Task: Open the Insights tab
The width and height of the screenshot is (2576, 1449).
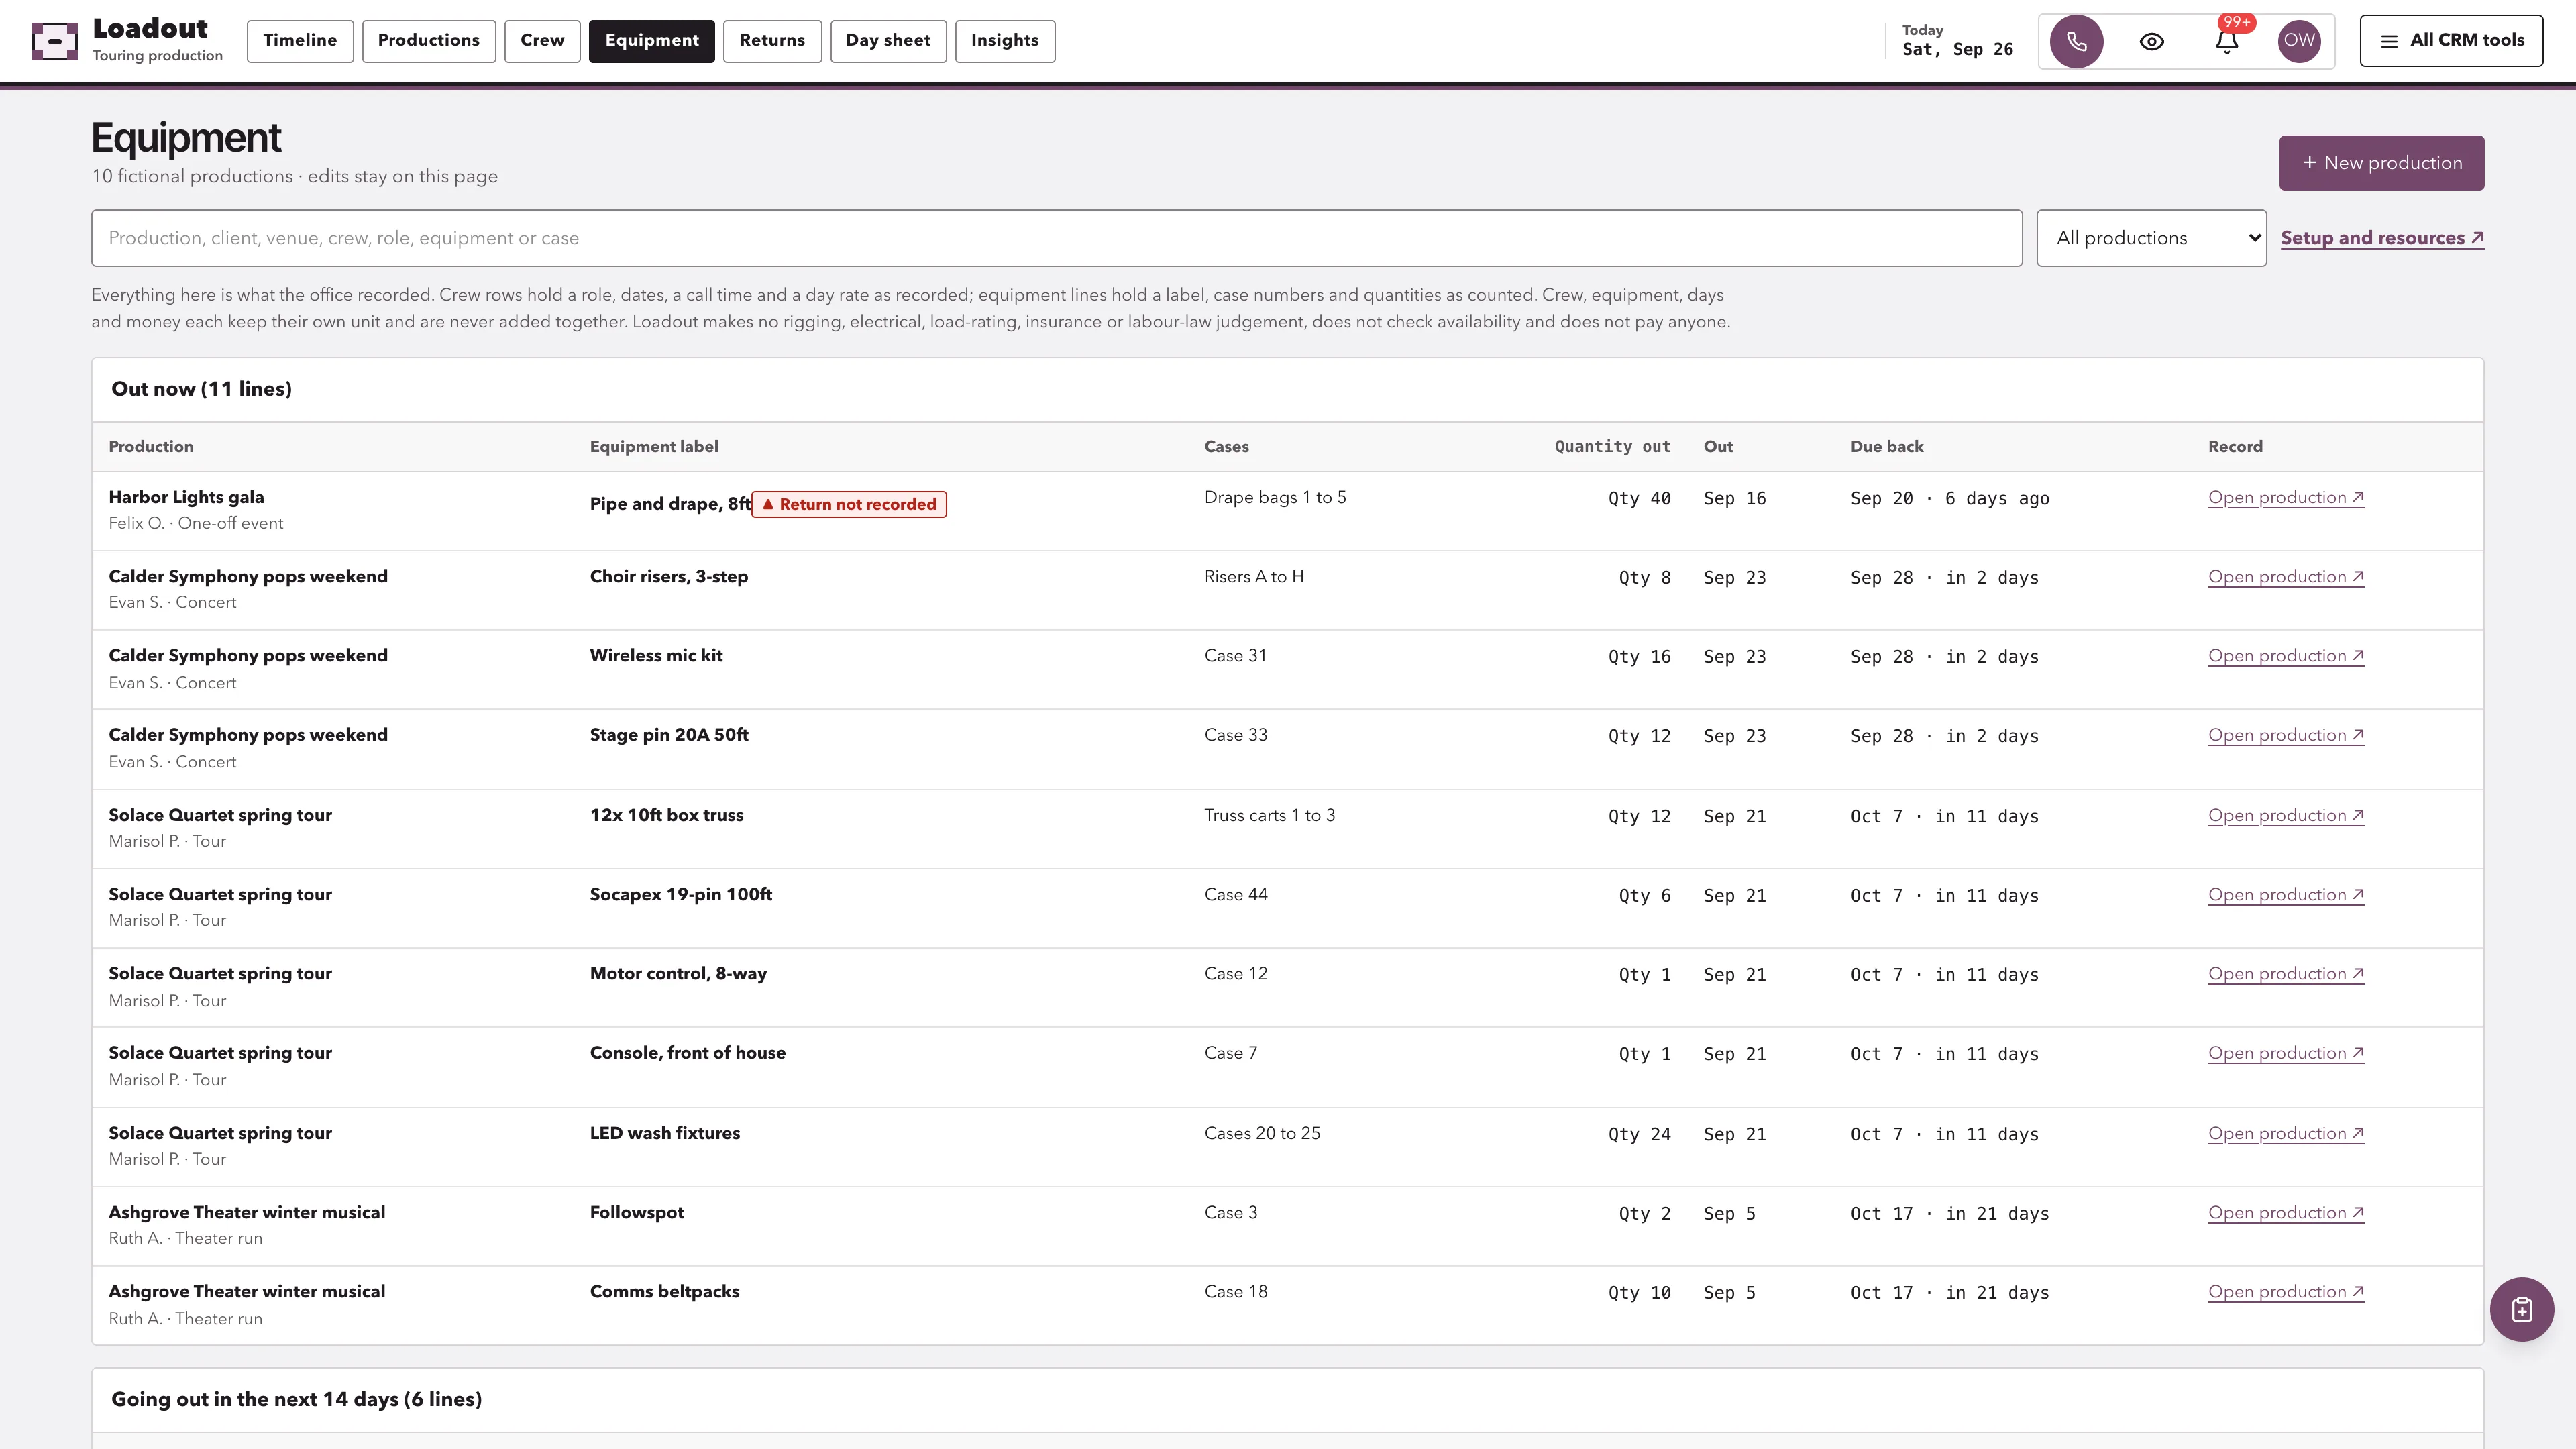Action: click(x=1004, y=41)
